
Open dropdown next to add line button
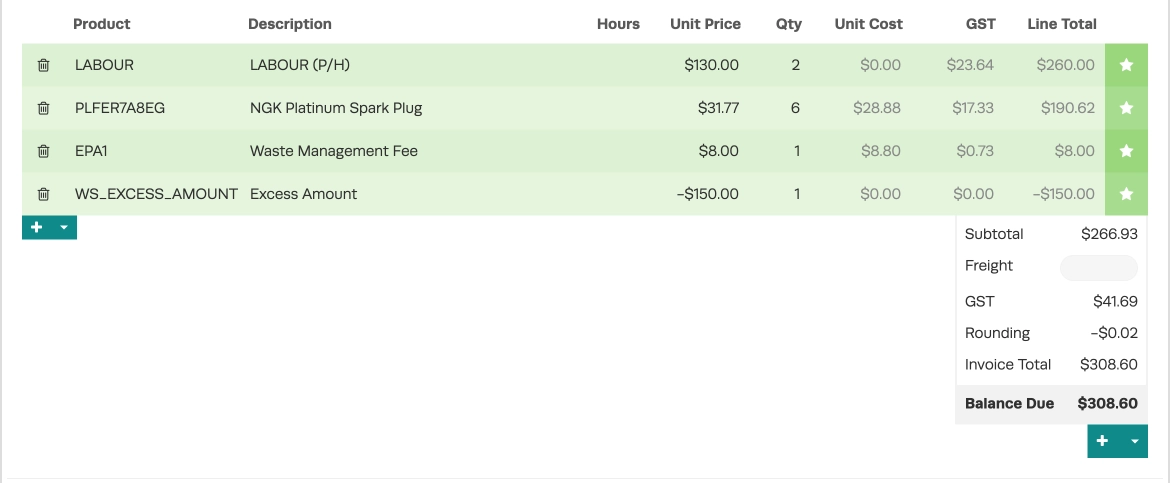click(64, 227)
